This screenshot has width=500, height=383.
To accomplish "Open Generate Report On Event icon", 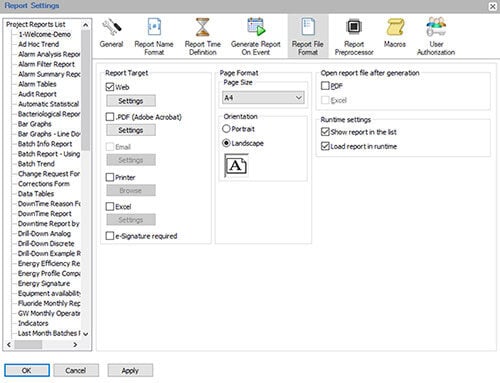I will coord(256,27).
